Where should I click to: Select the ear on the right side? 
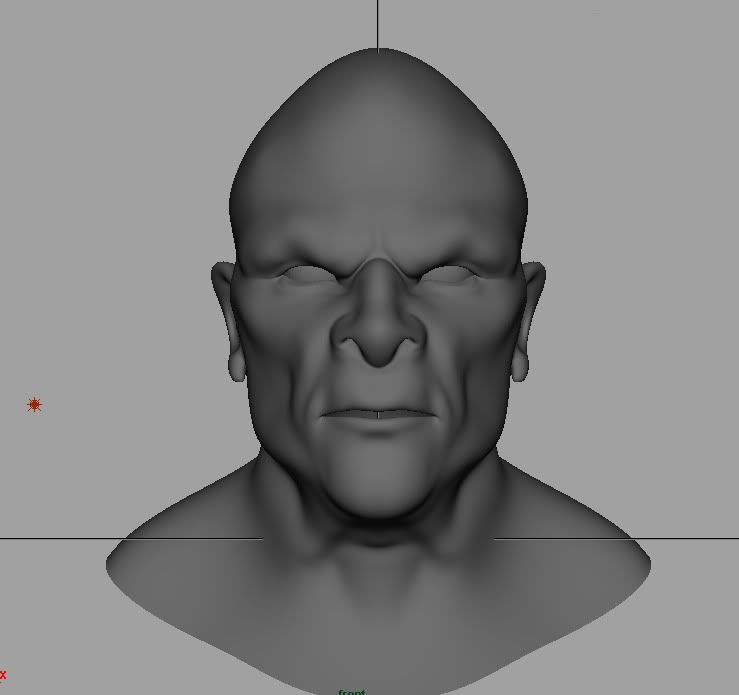tap(529, 320)
